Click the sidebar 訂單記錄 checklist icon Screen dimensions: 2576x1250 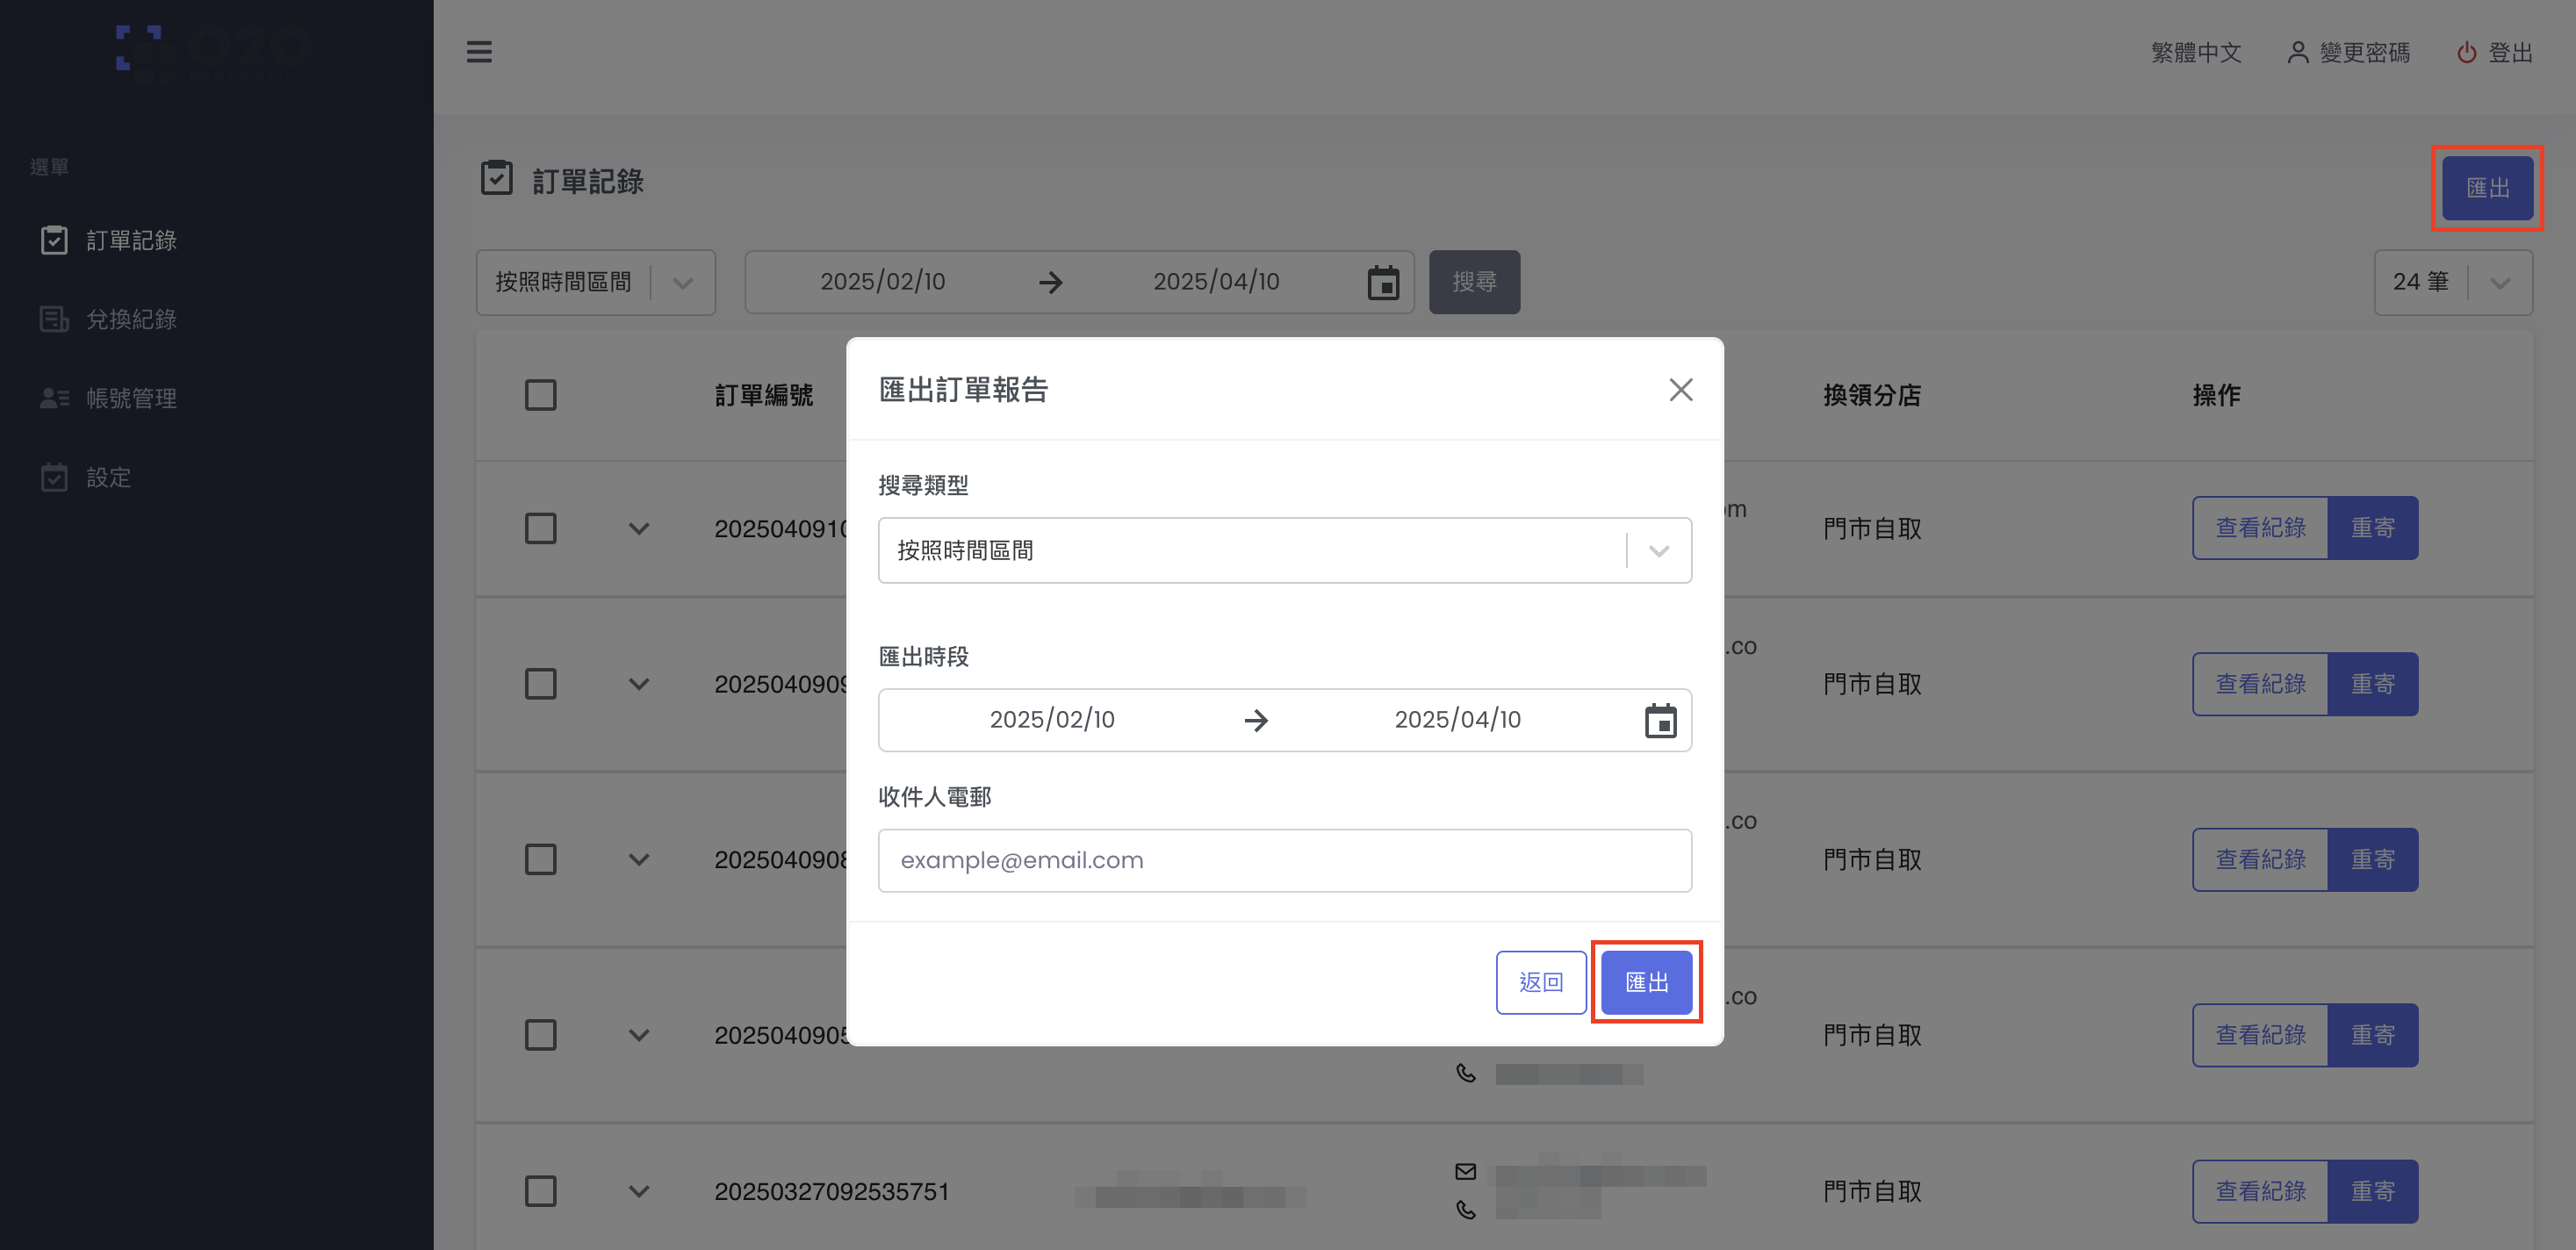pos(54,240)
